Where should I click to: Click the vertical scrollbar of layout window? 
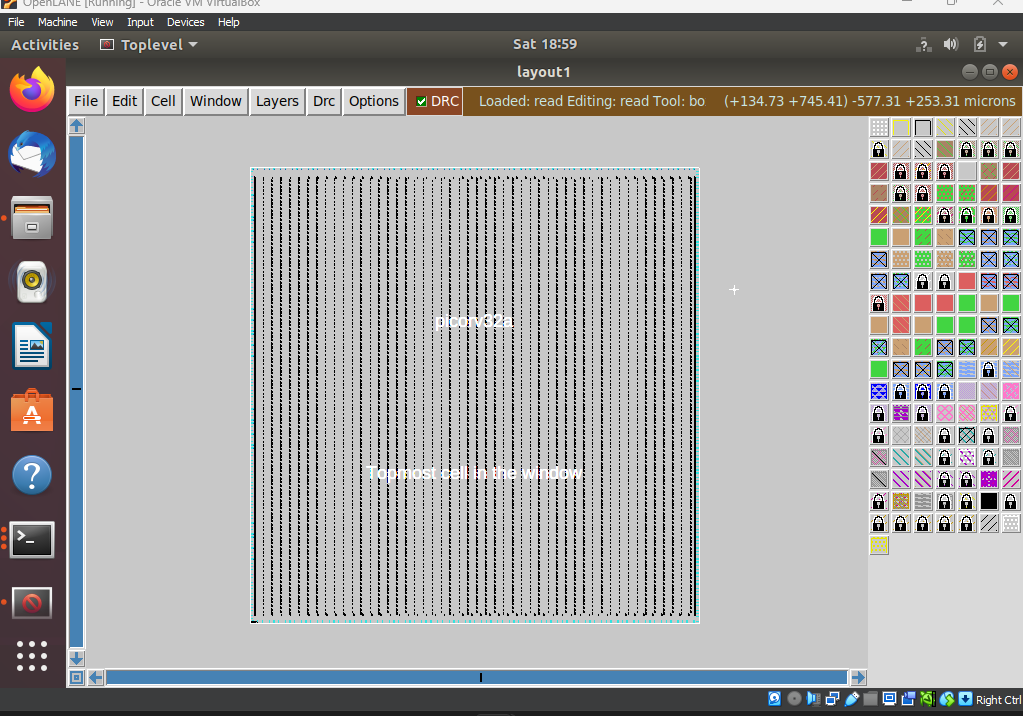76,392
